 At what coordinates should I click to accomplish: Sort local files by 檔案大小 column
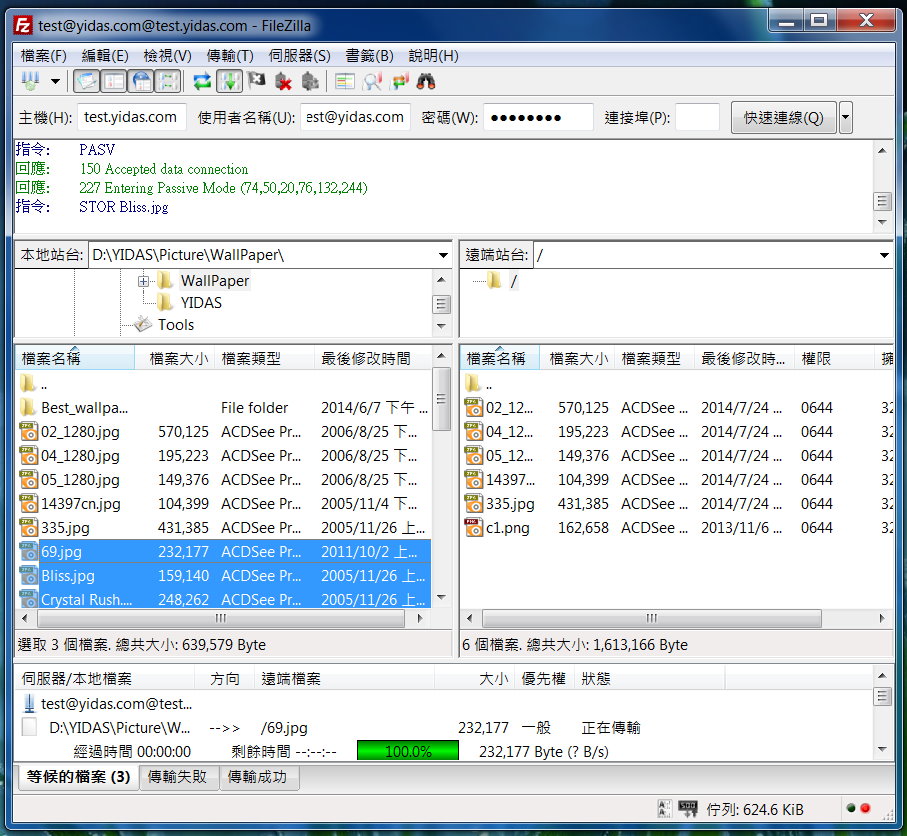point(178,358)
